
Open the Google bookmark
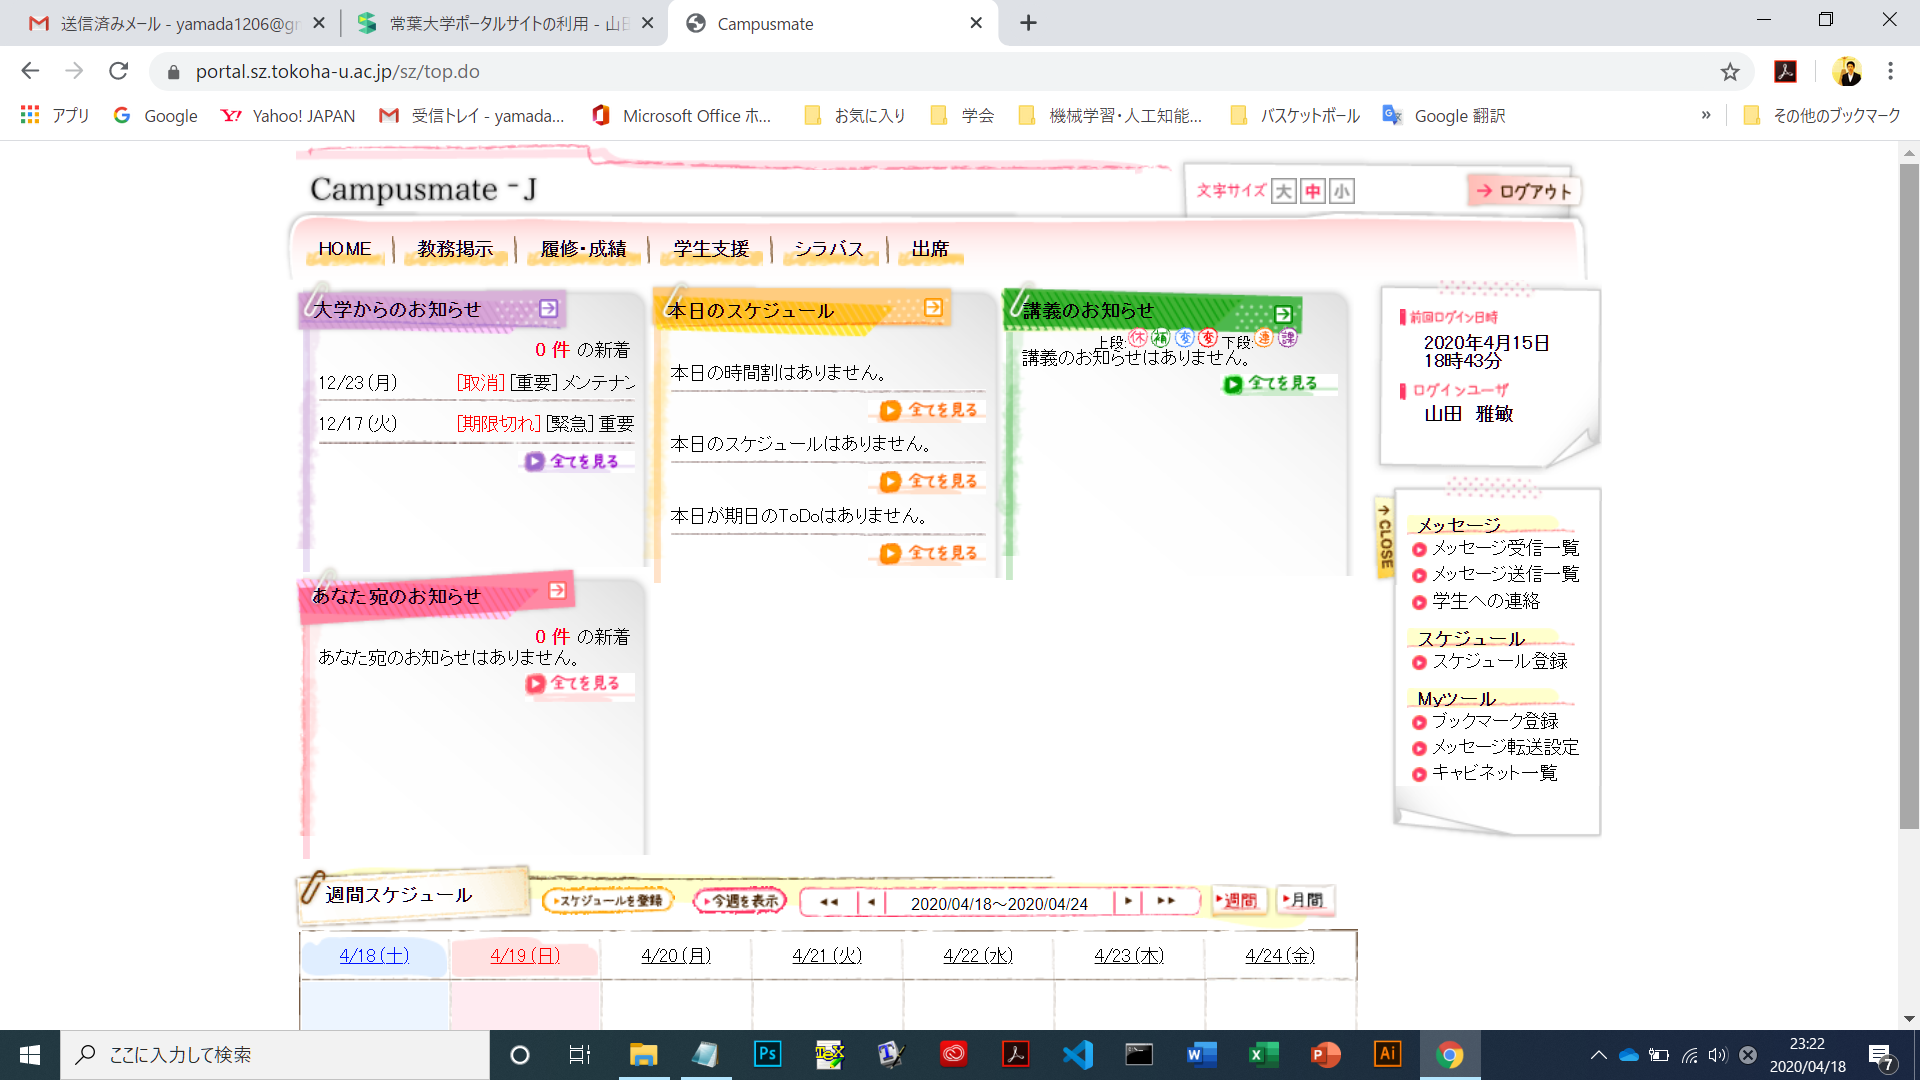[x=156, y=116]
